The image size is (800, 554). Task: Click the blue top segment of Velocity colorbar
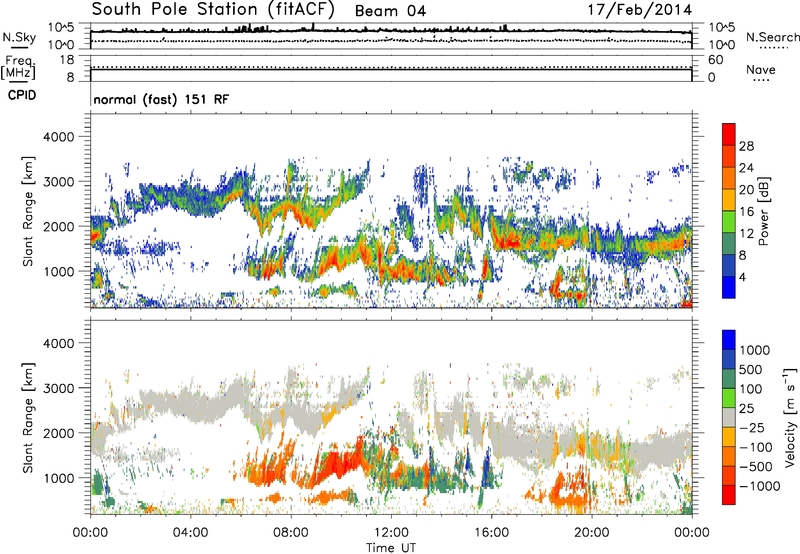[x=729, y=340]
